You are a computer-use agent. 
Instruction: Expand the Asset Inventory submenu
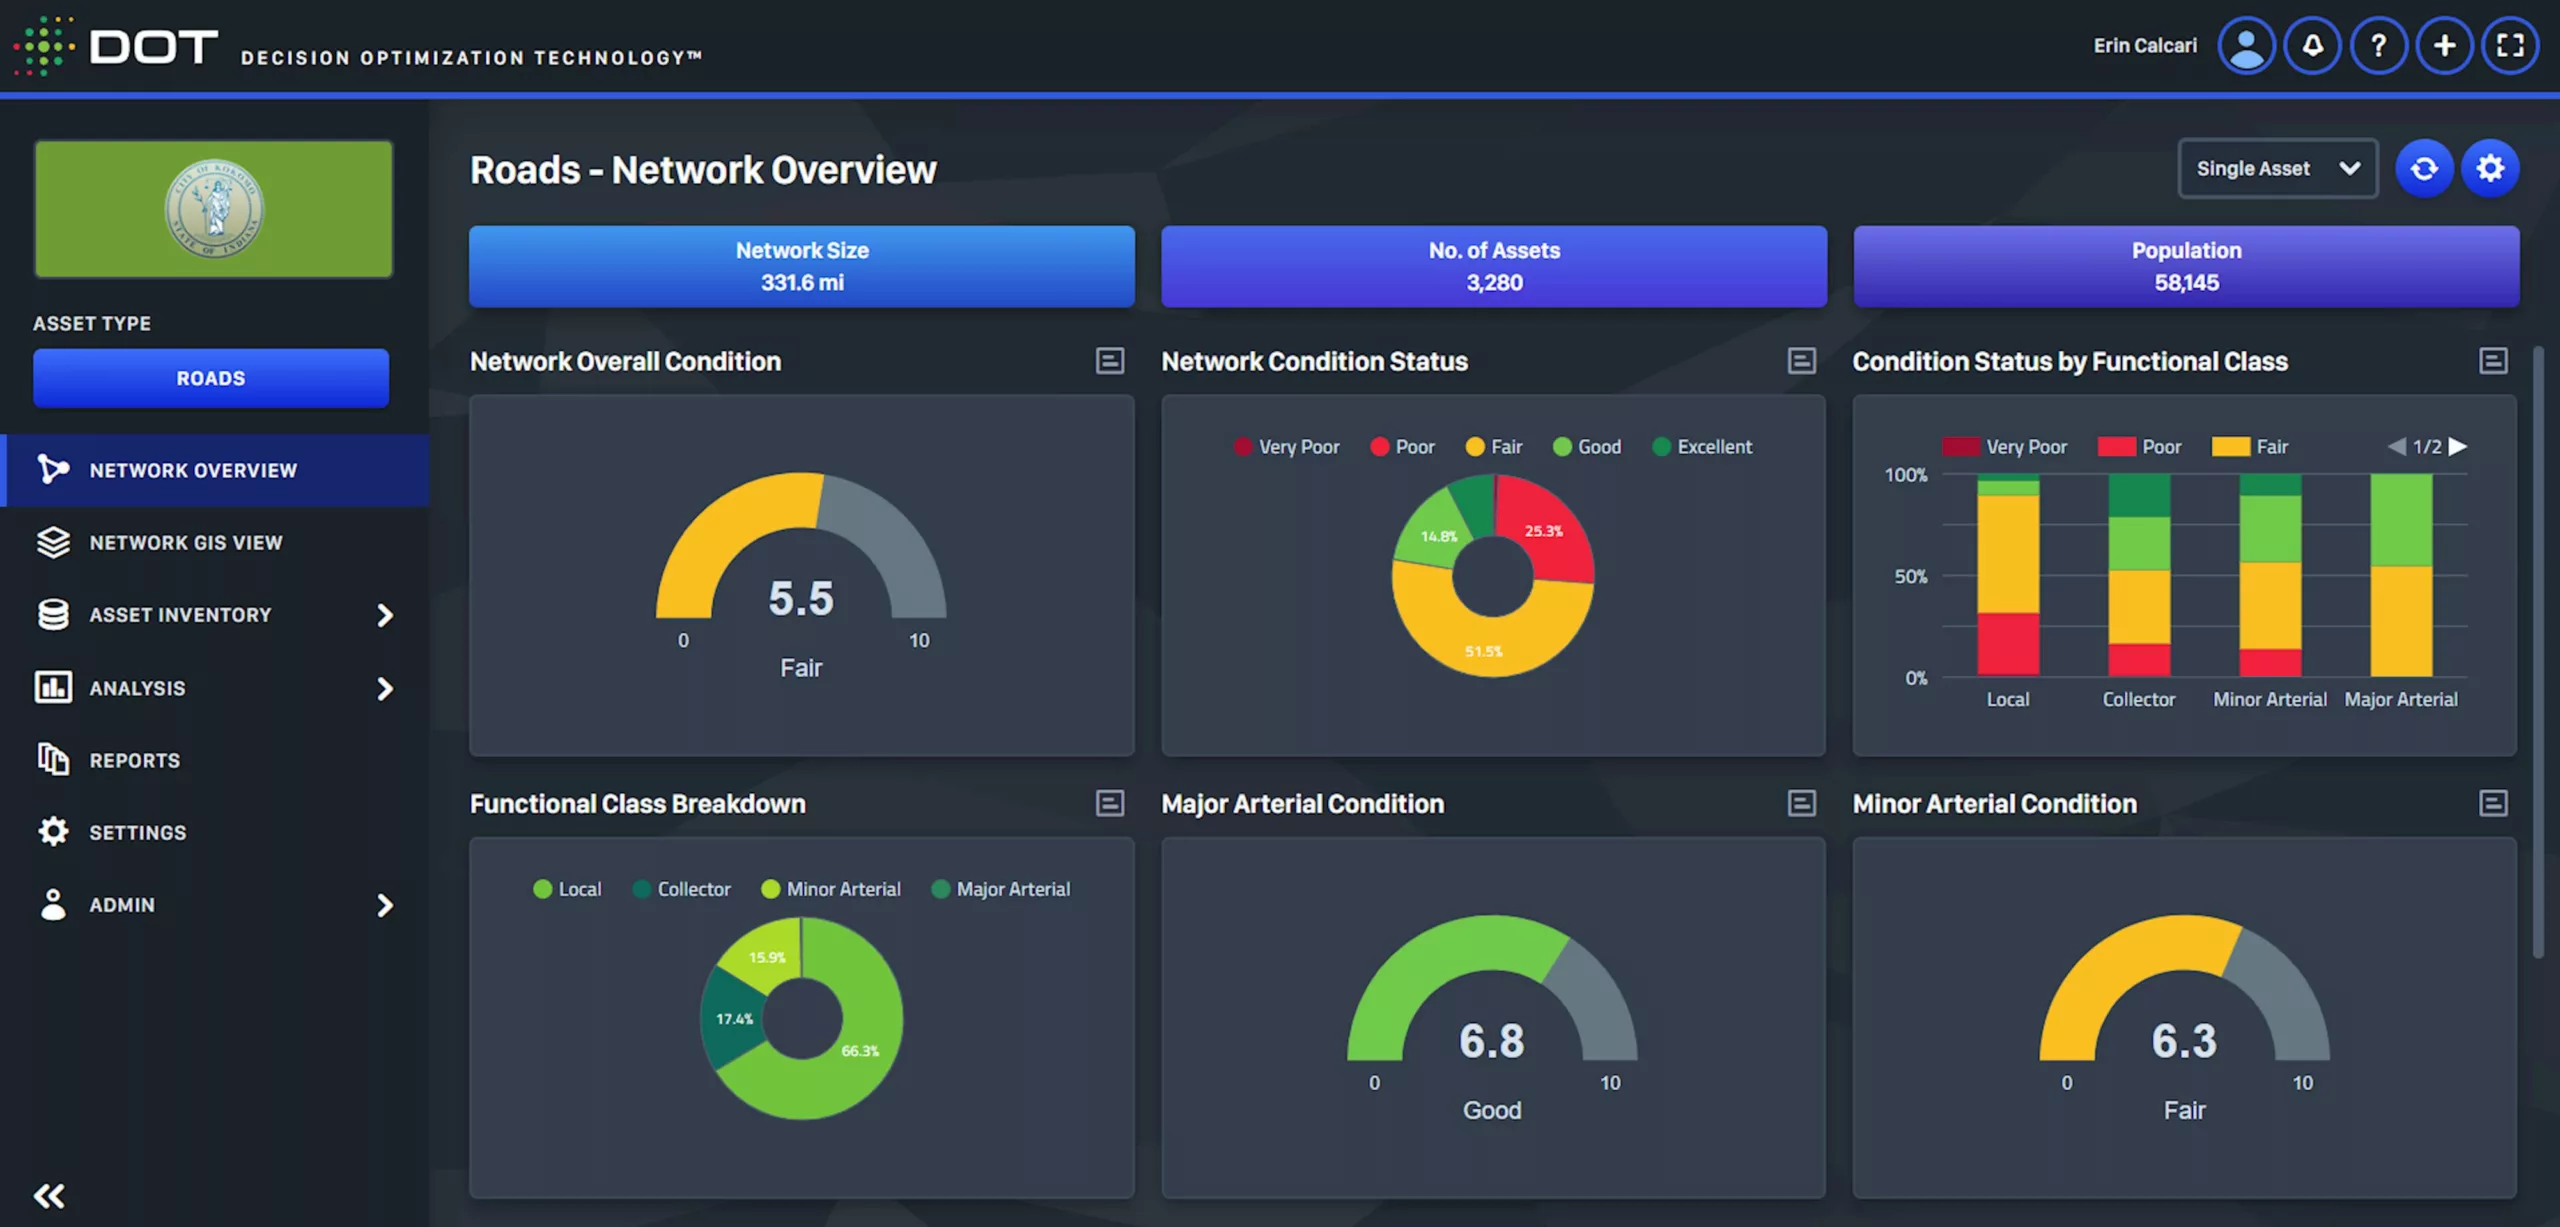[x=385, y=615]
